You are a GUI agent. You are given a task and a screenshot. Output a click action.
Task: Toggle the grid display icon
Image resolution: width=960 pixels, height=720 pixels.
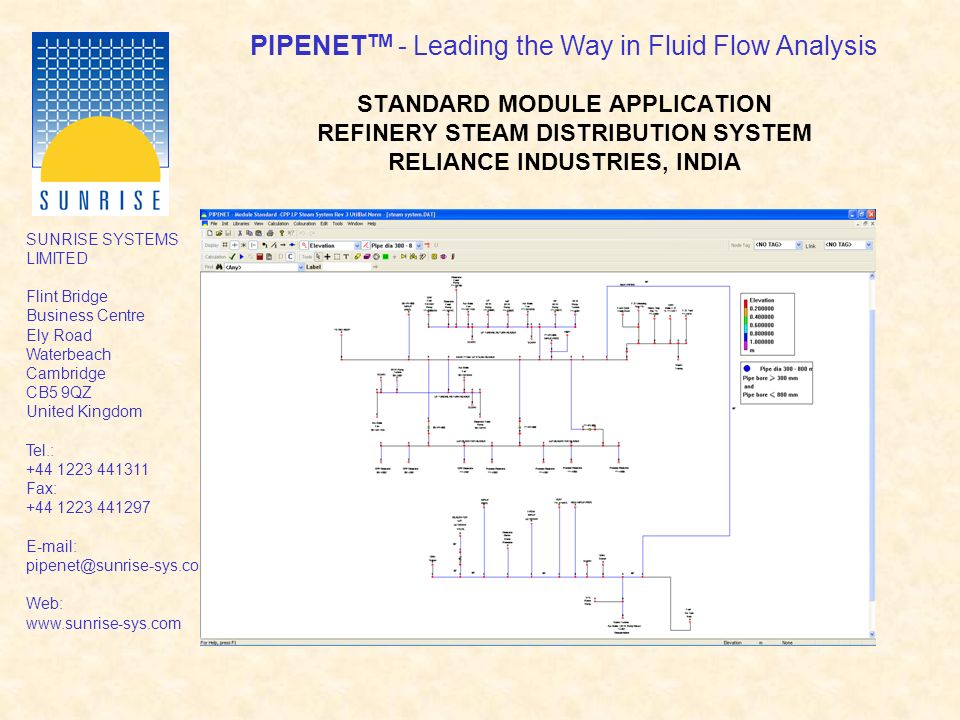pyautogui.click(x=225, y=246)
